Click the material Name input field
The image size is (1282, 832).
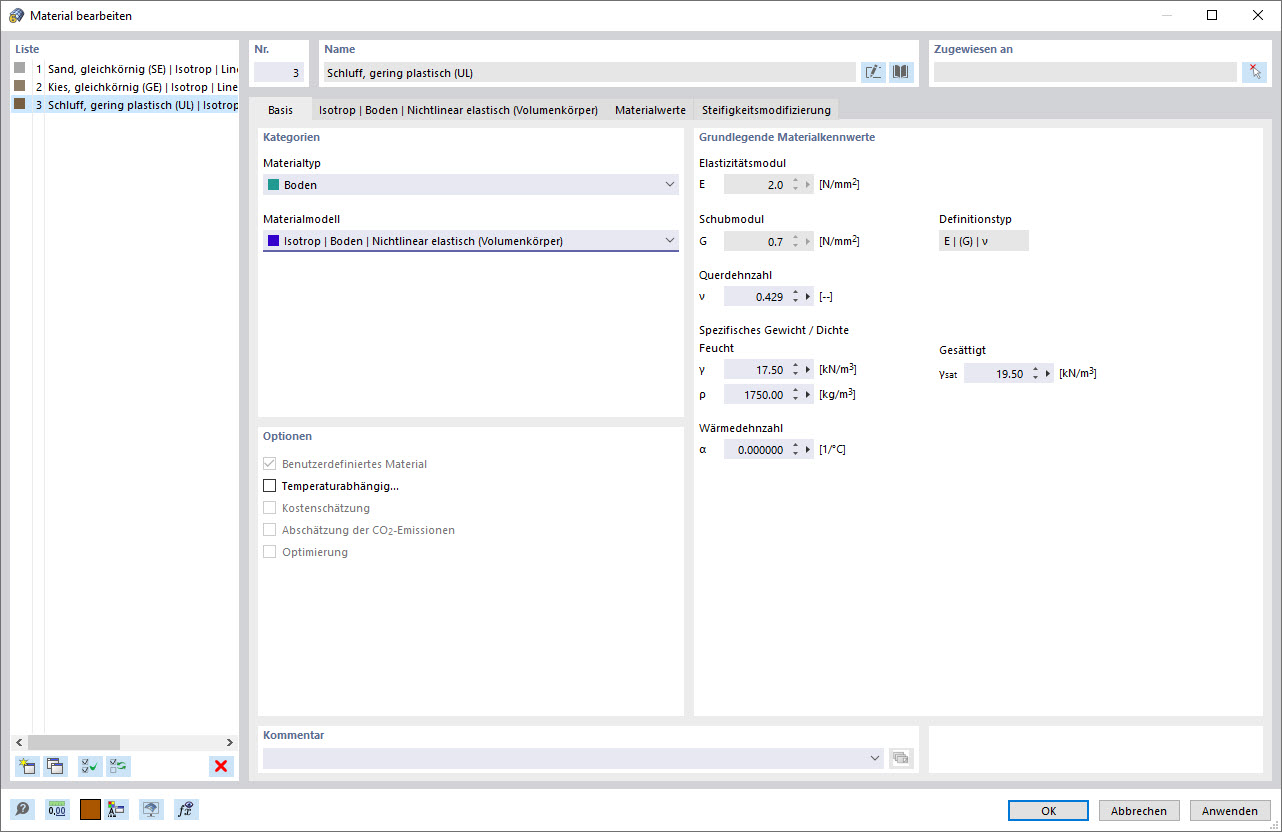(590, 72)
